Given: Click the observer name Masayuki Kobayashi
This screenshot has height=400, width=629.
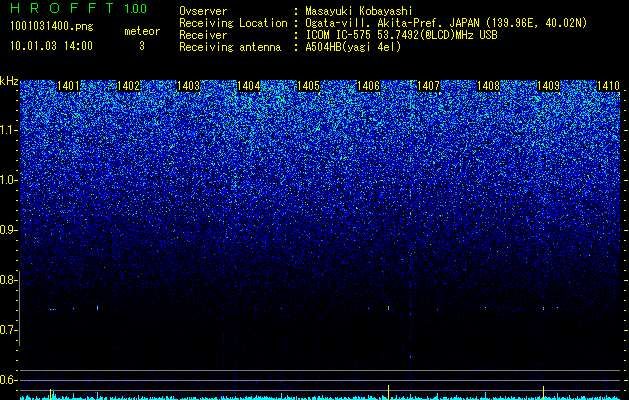Looking at the screenshot, I should pyautogui.click(x=359, y=11).
